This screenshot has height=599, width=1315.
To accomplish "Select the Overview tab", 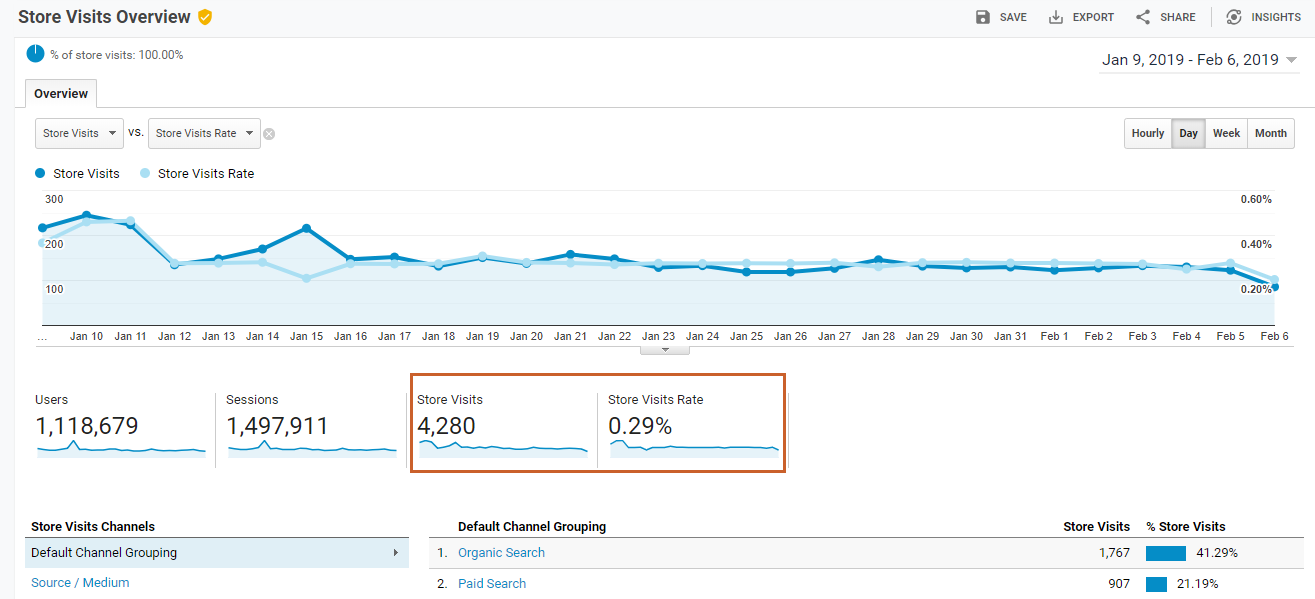I will pyautogui.click(x=61, y=93).
